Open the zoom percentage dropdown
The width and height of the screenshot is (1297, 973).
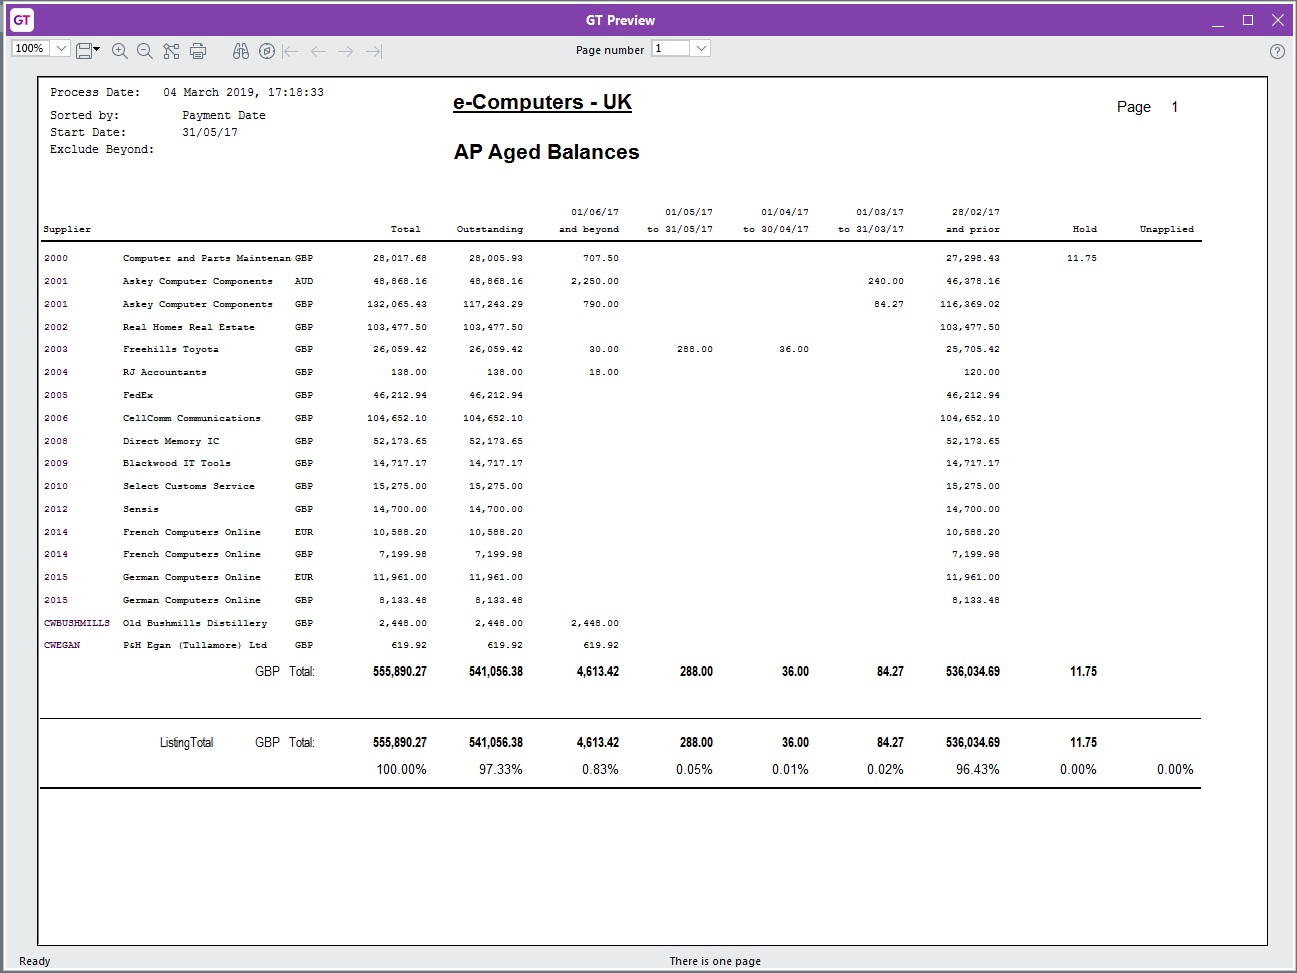tap(61, 48)
